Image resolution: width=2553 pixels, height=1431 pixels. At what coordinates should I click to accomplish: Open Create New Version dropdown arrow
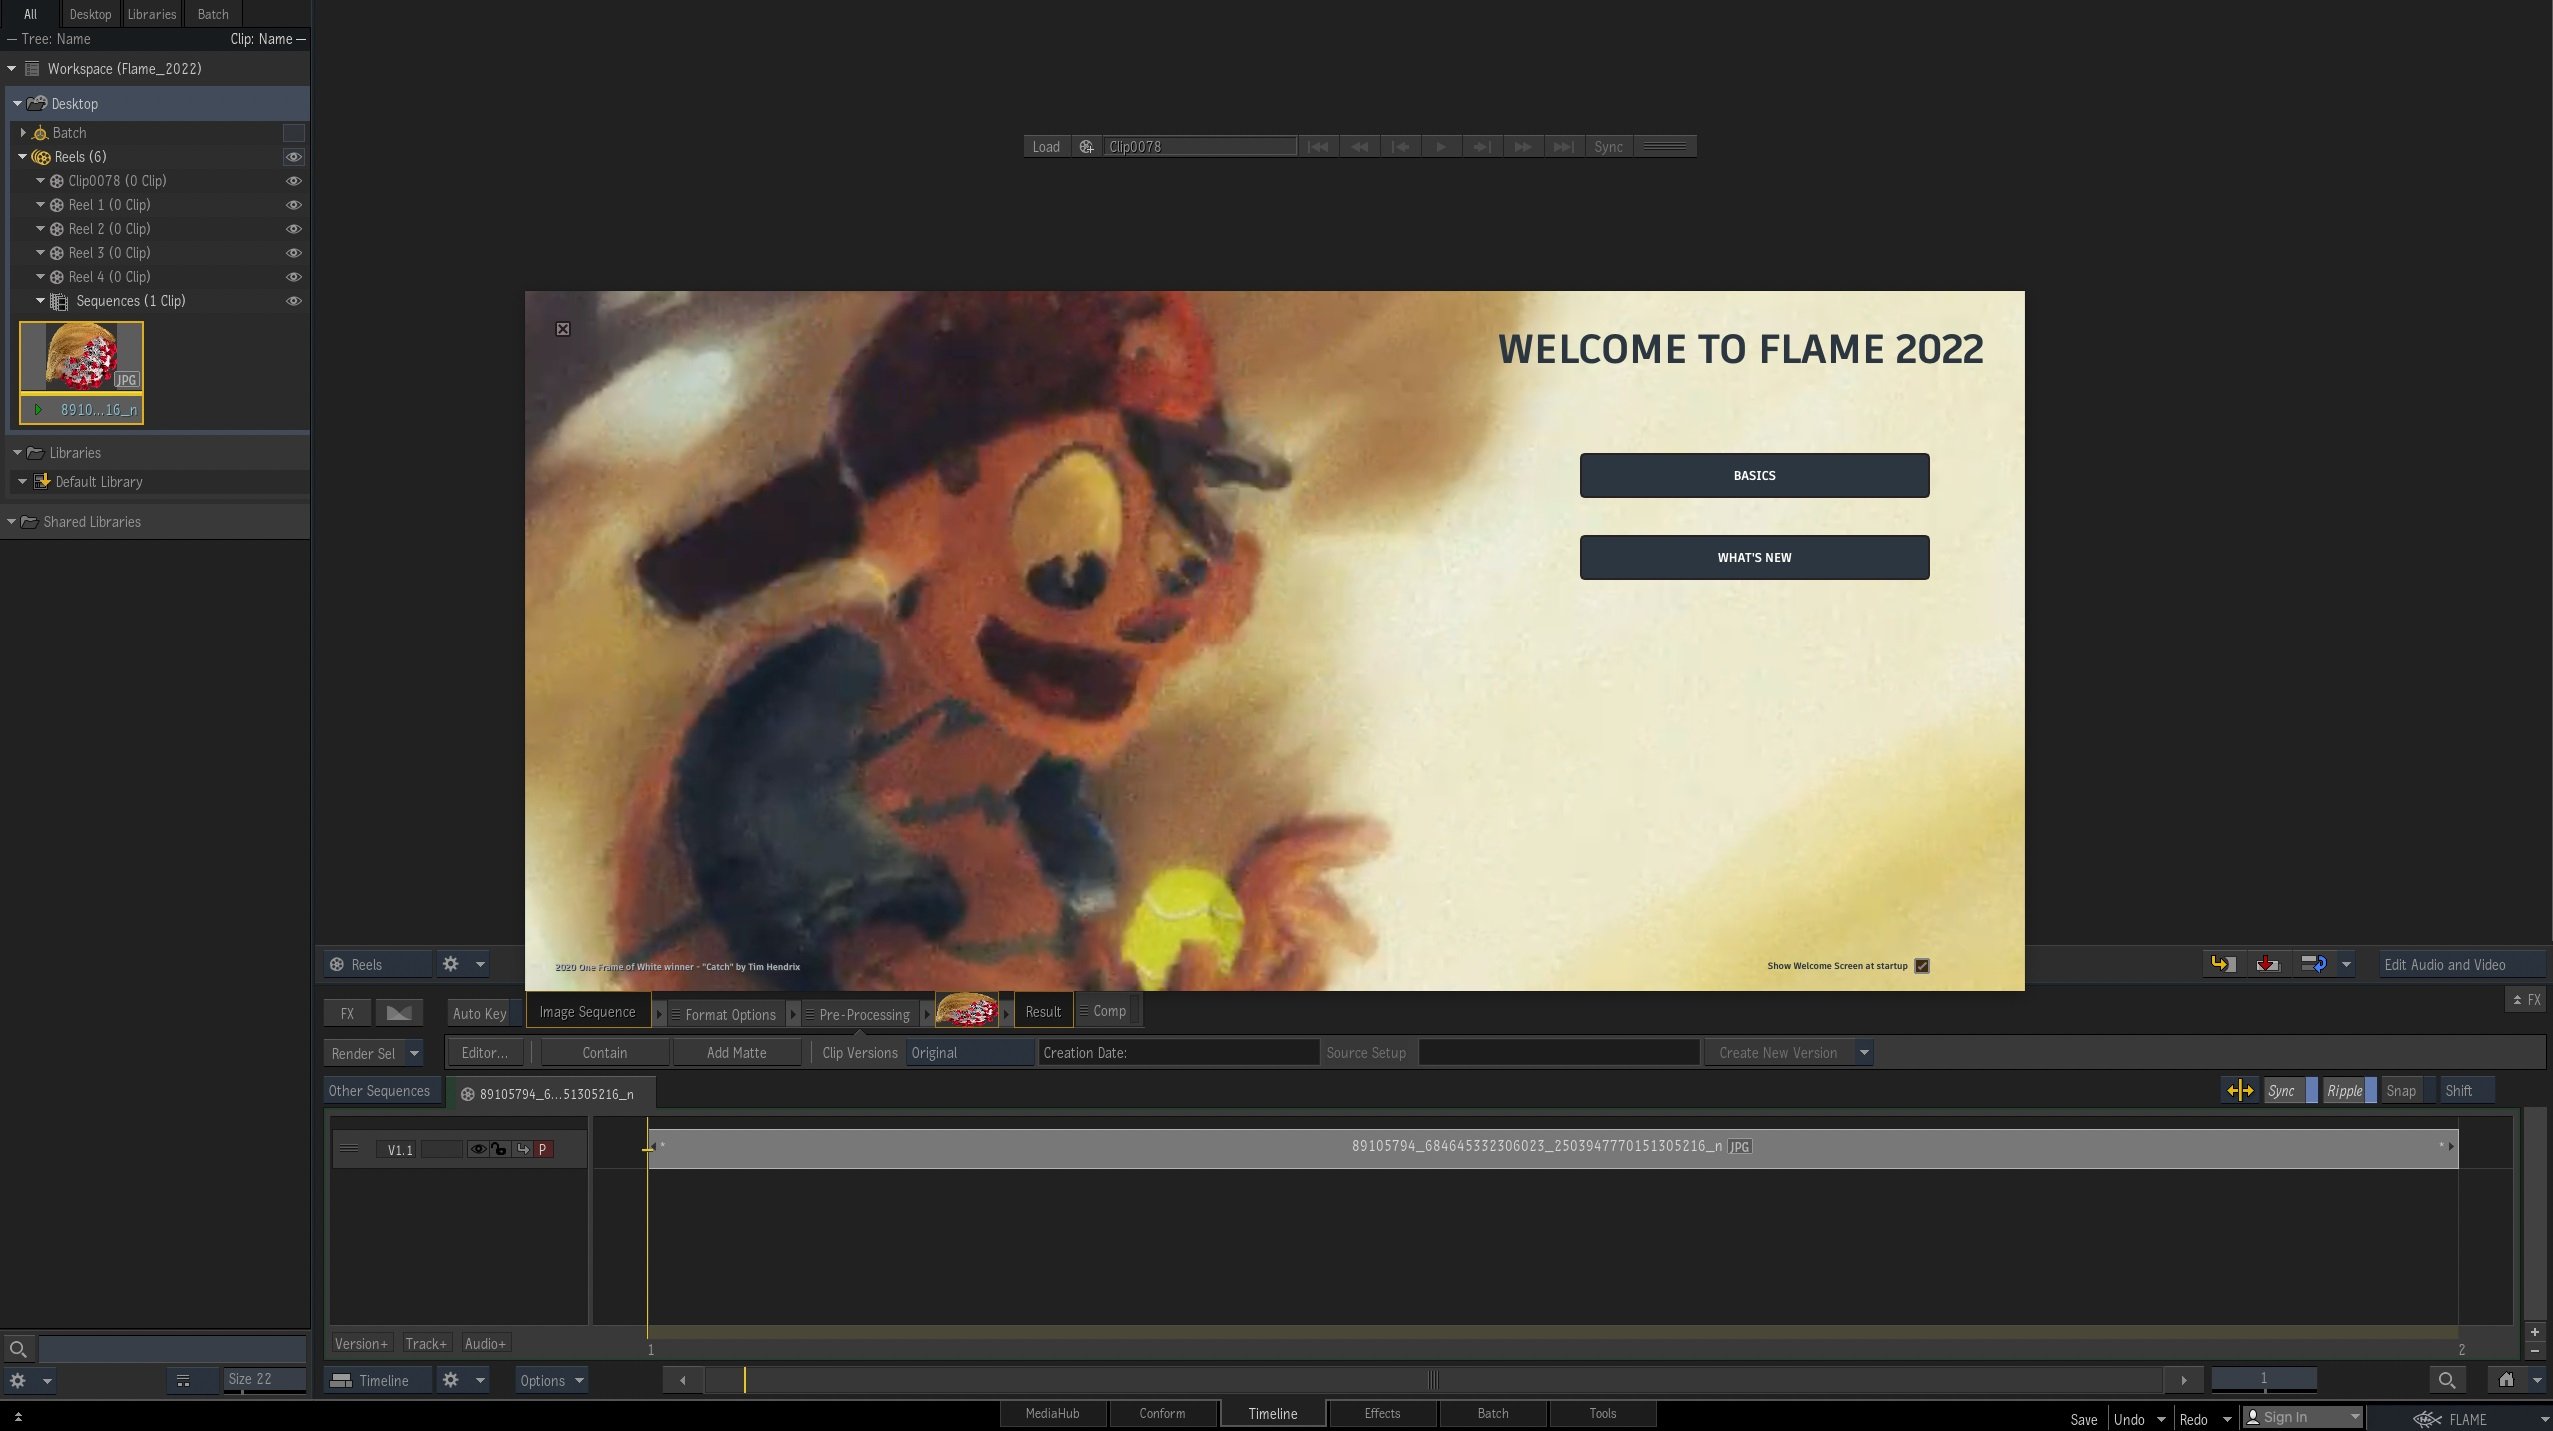click(1864, 1053)
